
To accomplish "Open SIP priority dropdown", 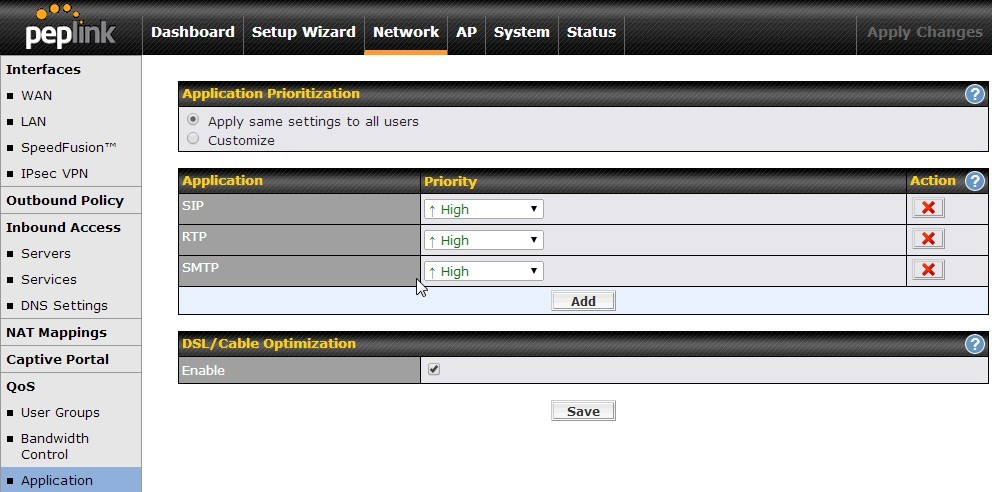I will [x=483, y=209].
